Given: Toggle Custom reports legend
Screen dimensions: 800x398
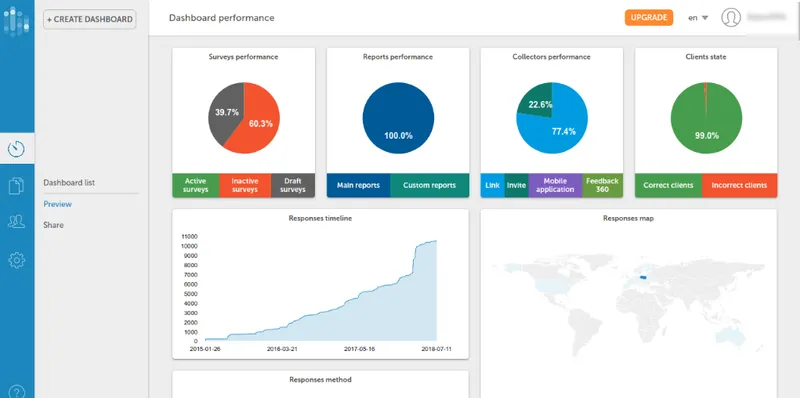Looking at the screenshot, I should pyautogui.click(x=430, y=185).
